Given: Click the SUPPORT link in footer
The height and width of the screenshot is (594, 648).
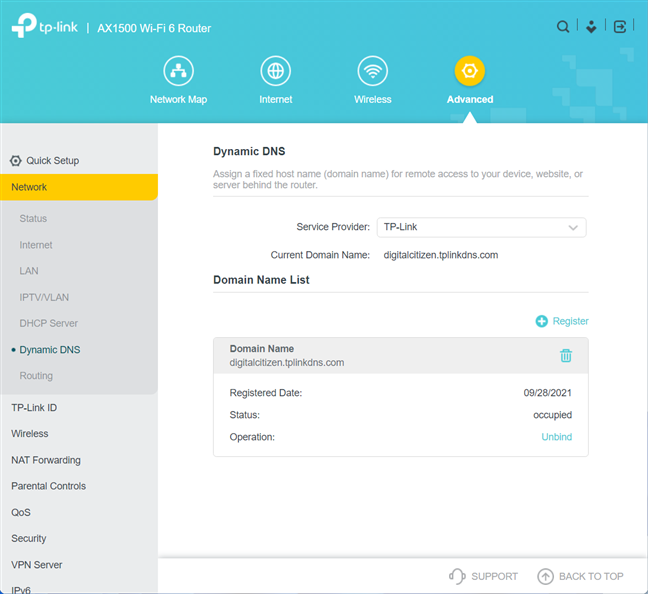Looking at the screenshot, I should 484,576.
